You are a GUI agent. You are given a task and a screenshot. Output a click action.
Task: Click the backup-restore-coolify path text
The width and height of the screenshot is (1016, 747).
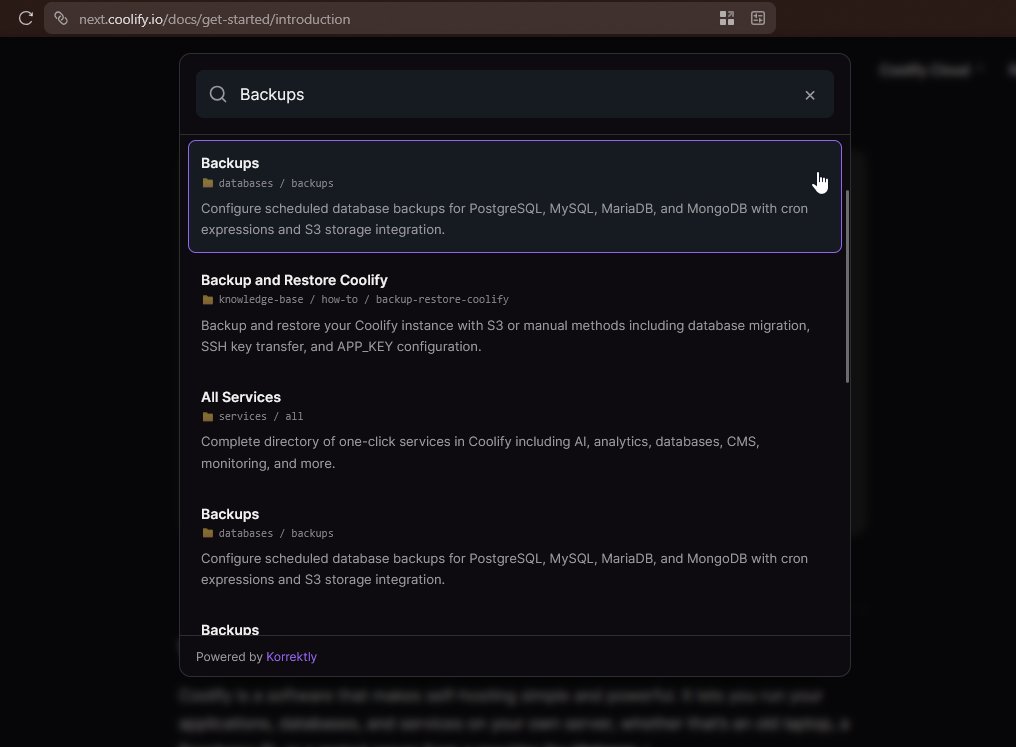point(442,299)
